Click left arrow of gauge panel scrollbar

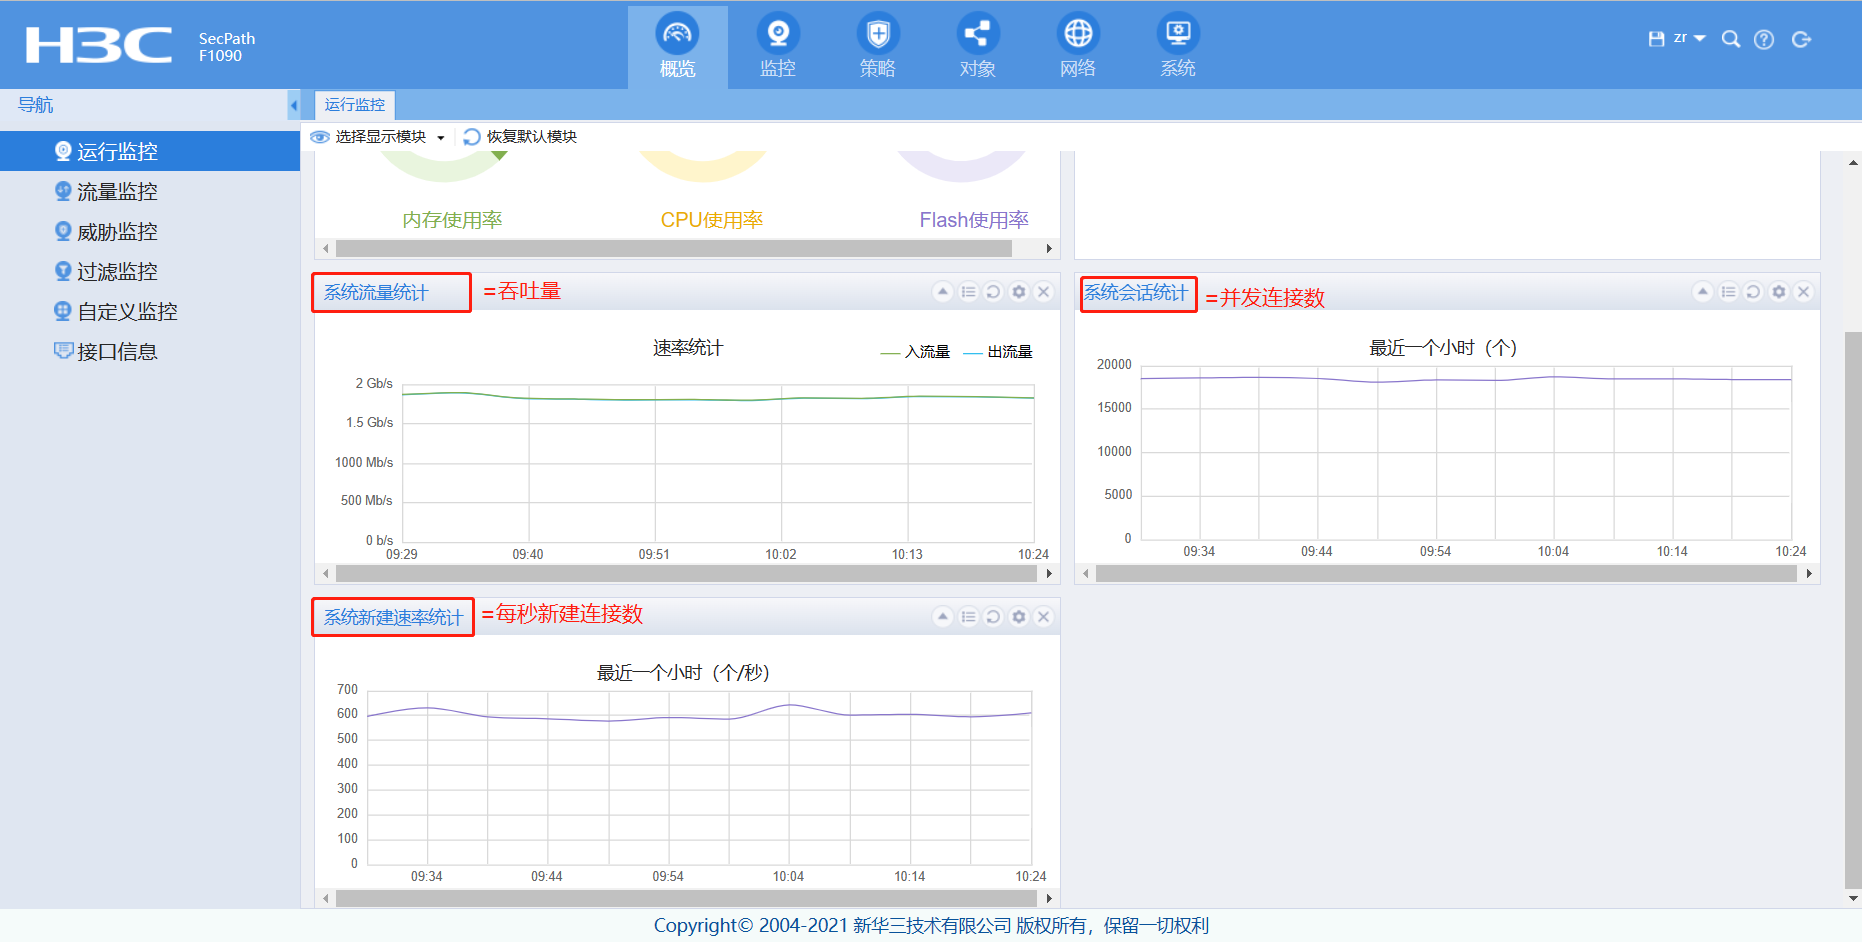pos(326,248)
